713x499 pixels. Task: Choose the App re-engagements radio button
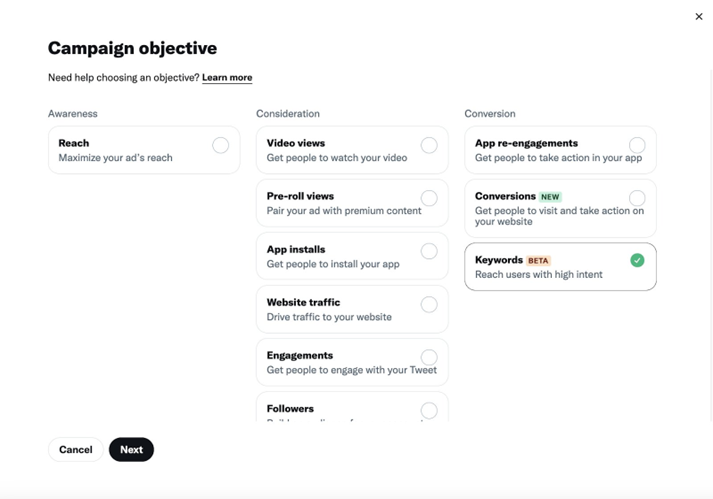637,145
